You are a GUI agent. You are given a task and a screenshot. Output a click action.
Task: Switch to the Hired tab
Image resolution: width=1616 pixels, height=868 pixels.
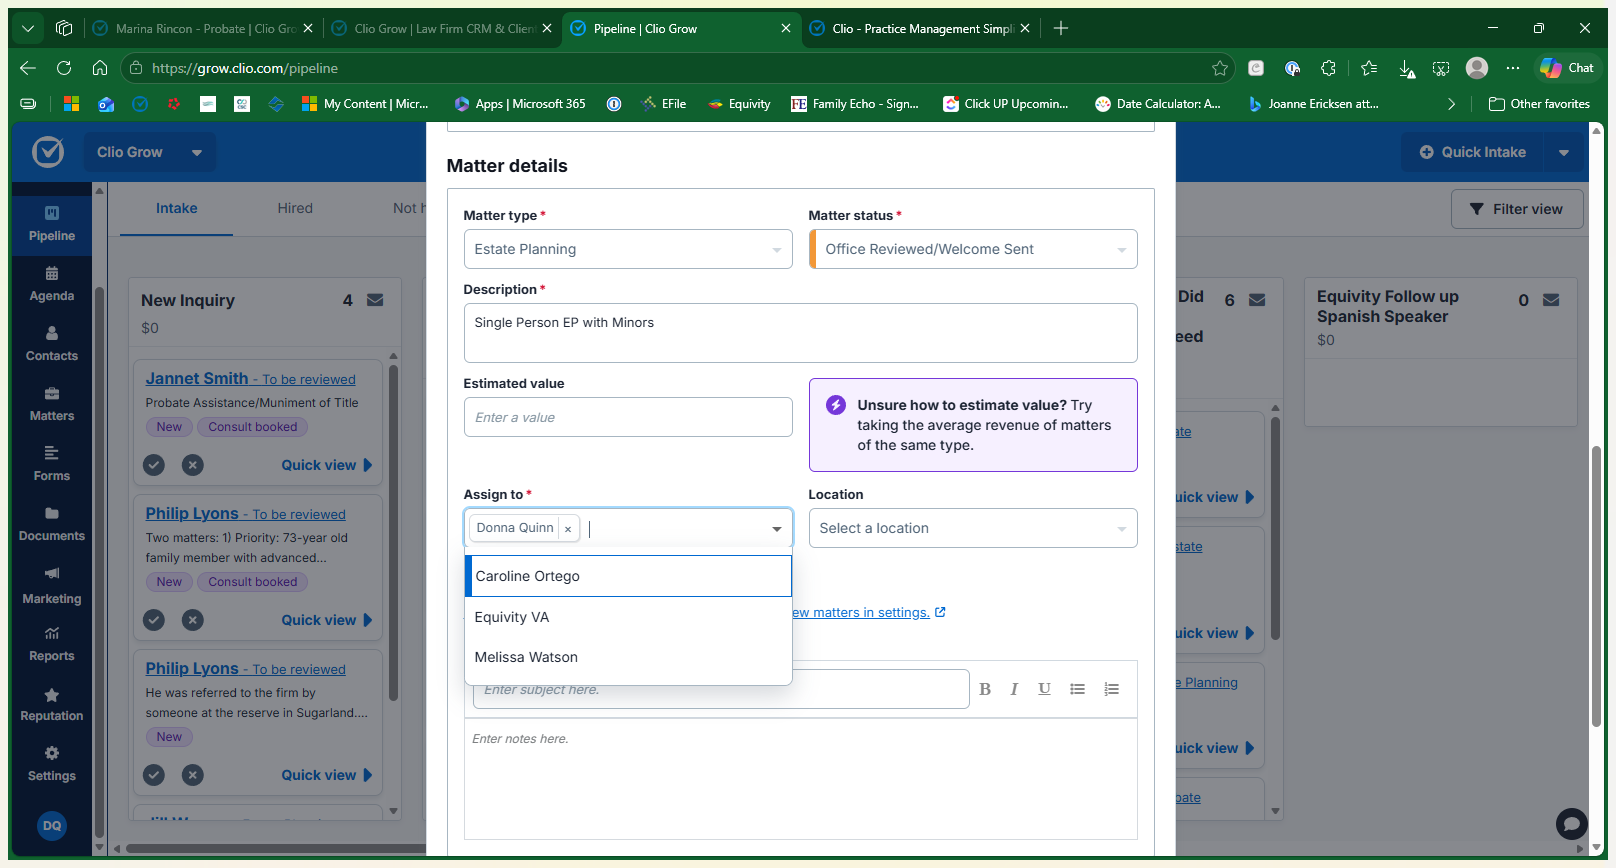click(295, 208)
